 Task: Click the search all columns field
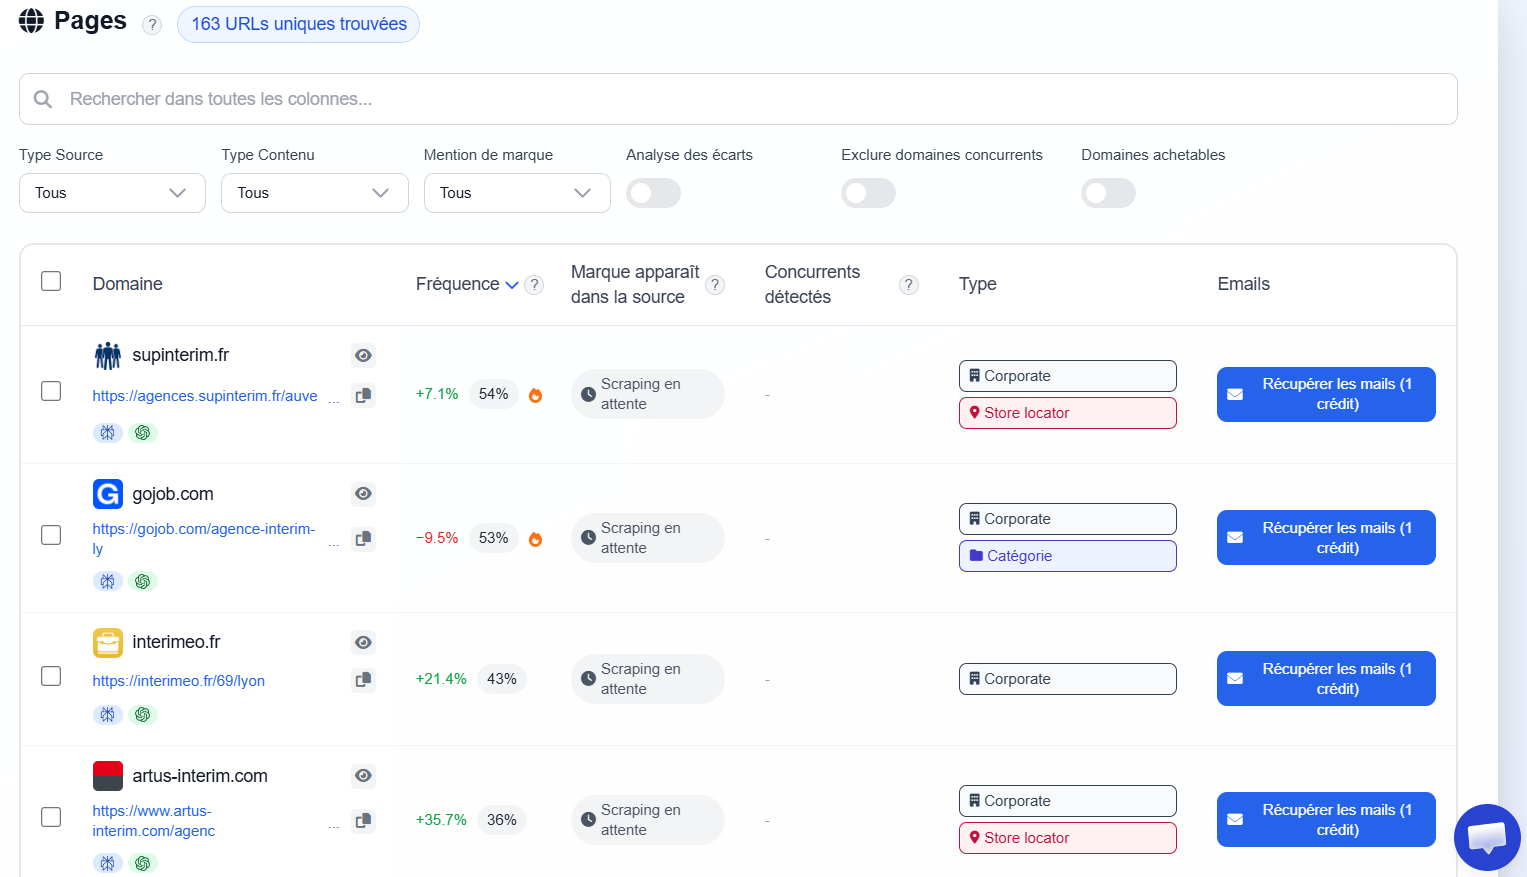[738, 99]
